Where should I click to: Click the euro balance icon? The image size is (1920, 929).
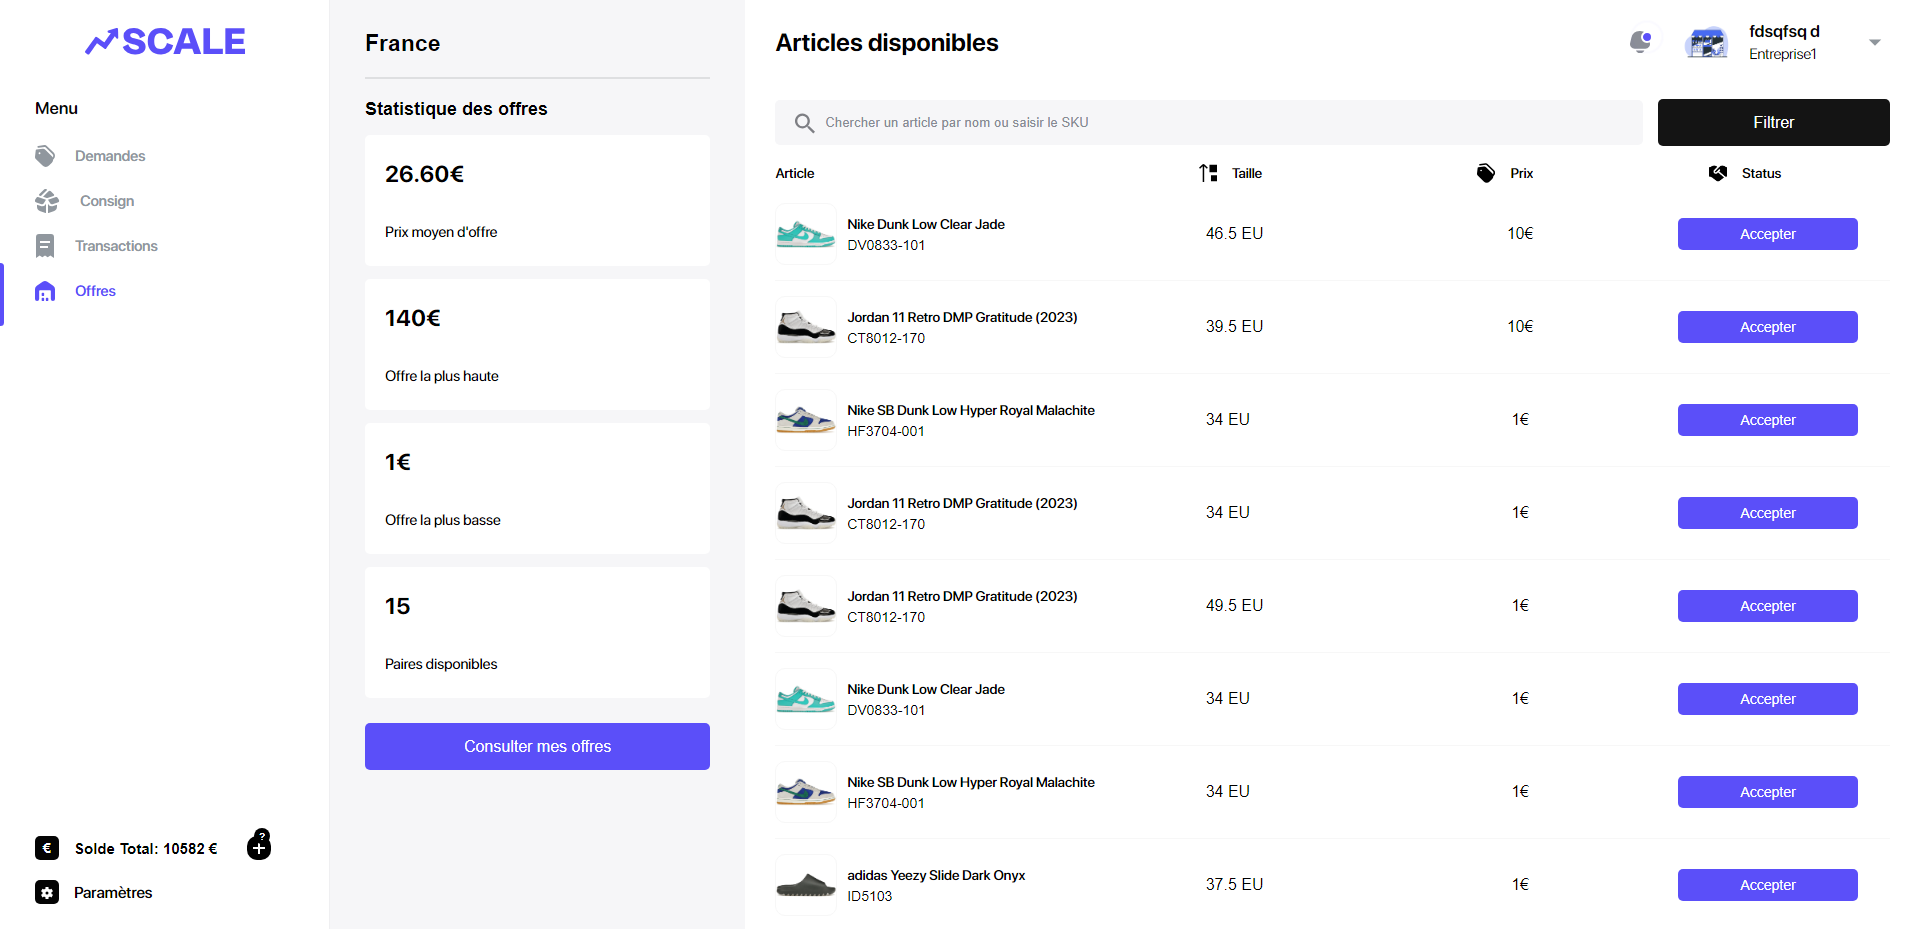point(47,848)
